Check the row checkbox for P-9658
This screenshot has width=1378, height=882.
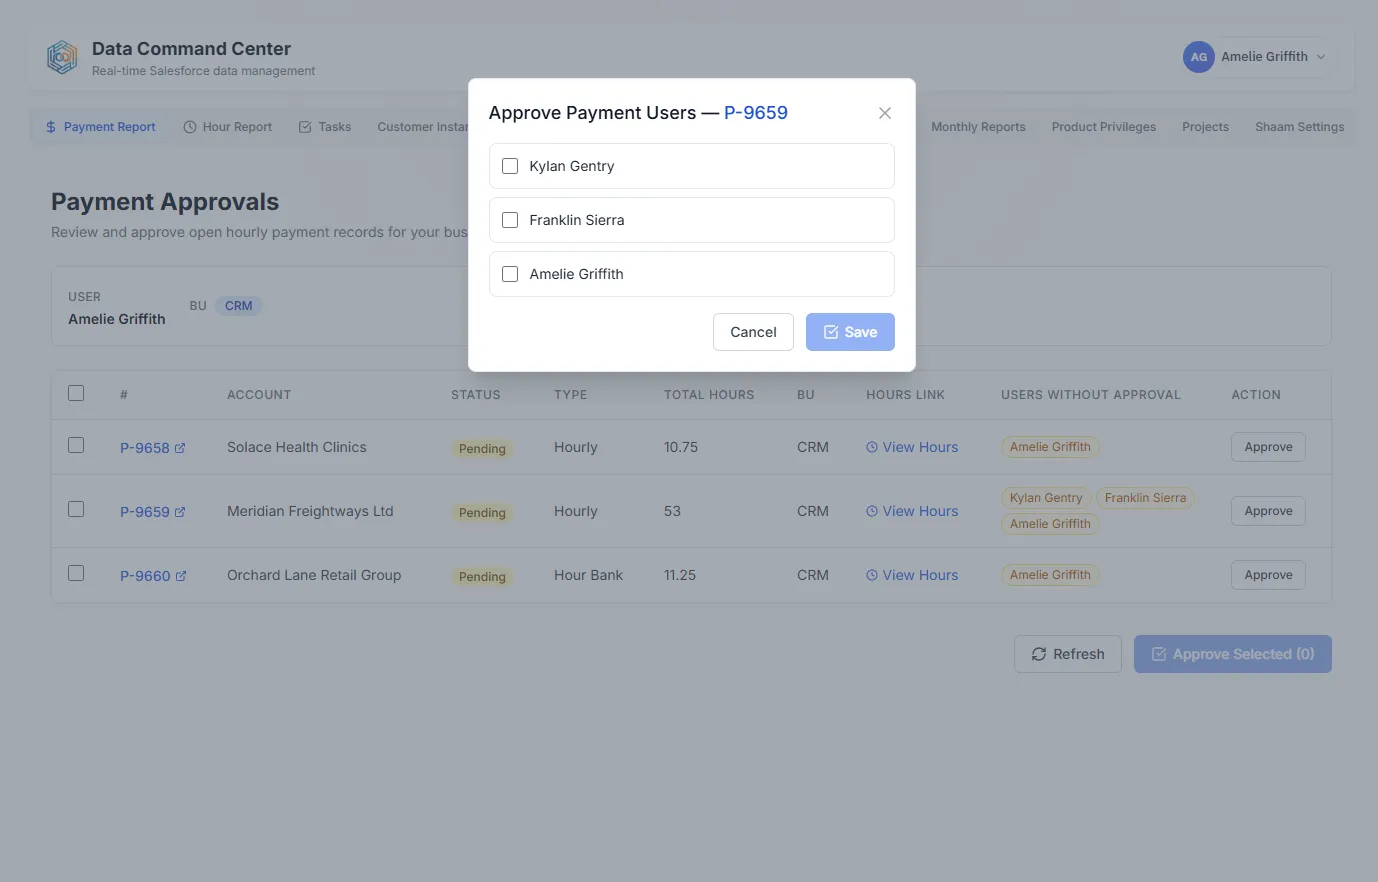76,445
